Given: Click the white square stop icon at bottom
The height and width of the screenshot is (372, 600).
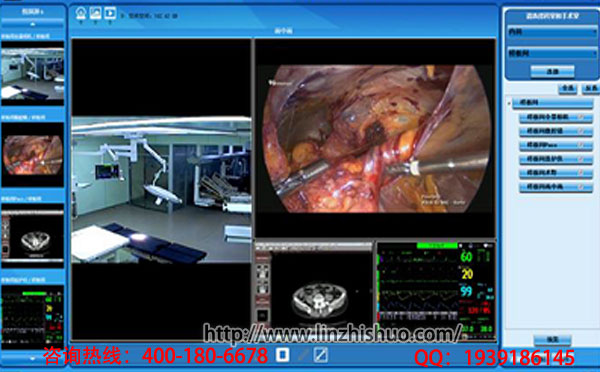Looking at the screenshot, I should point(282,354).
